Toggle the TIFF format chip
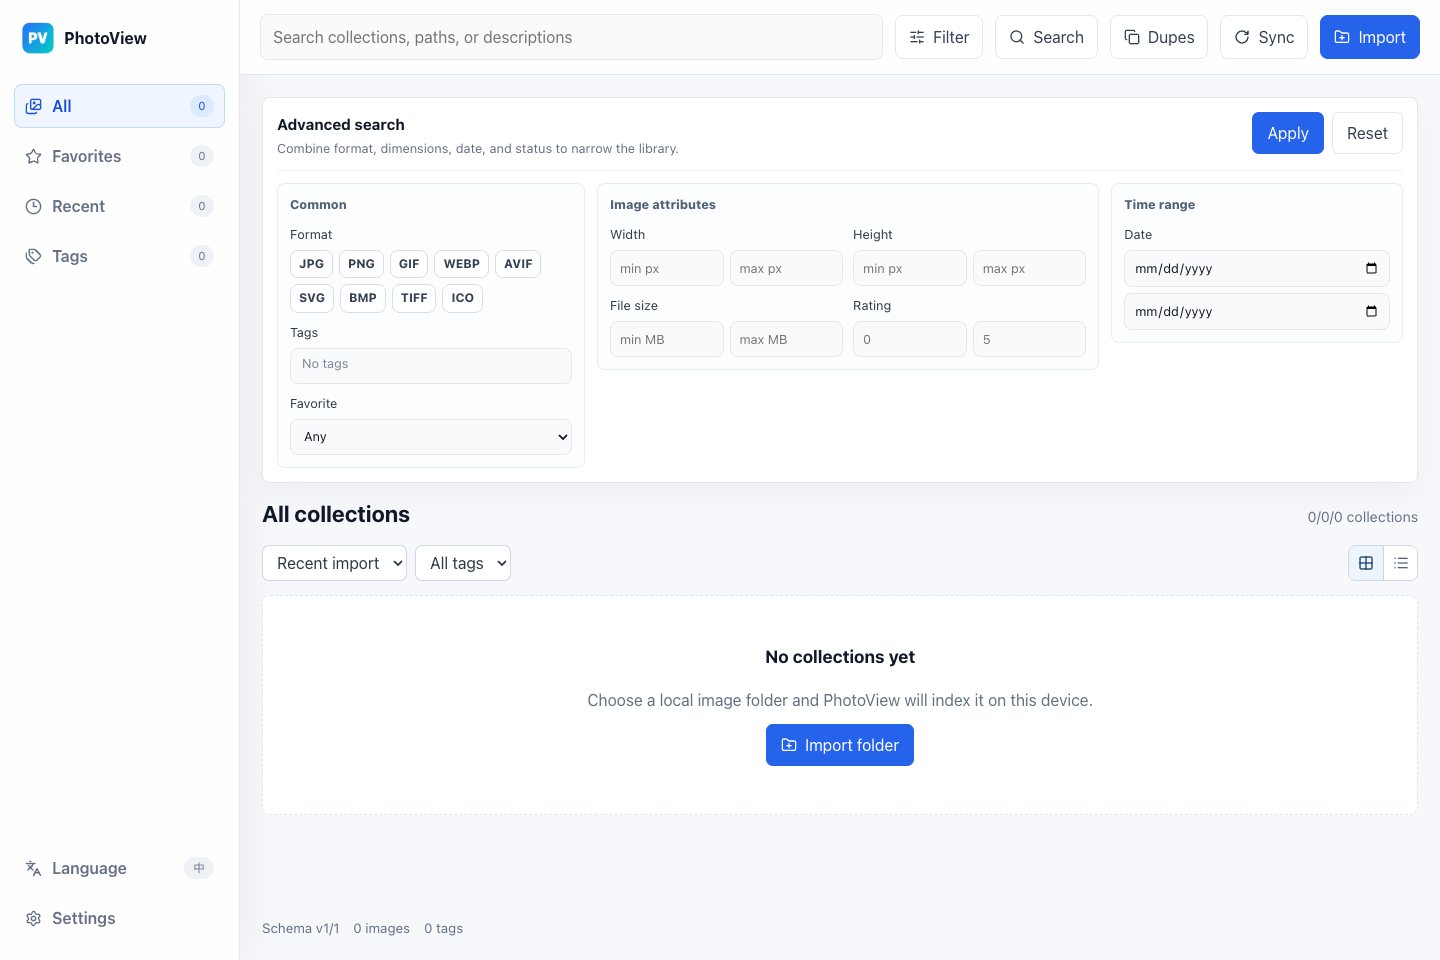Screen dimensions: 1440x960 click(414, 298)
